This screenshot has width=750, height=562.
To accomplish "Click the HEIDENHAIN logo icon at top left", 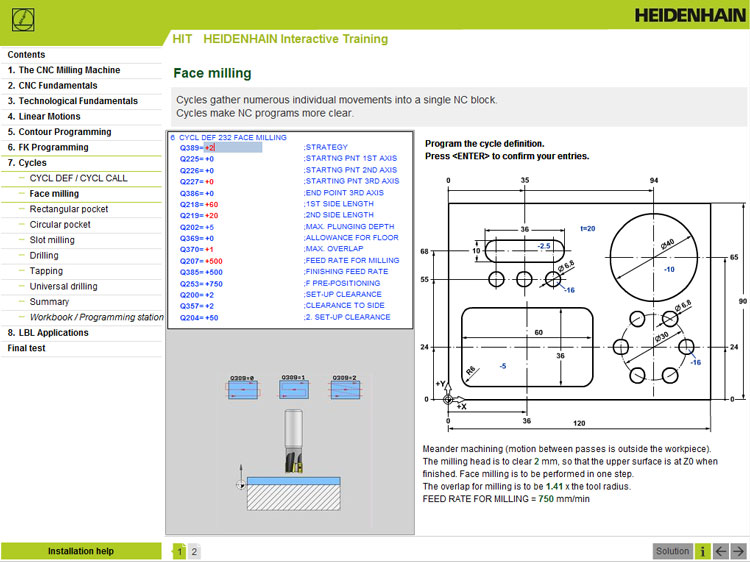I will pyautogui.click(x=23, y=21).
